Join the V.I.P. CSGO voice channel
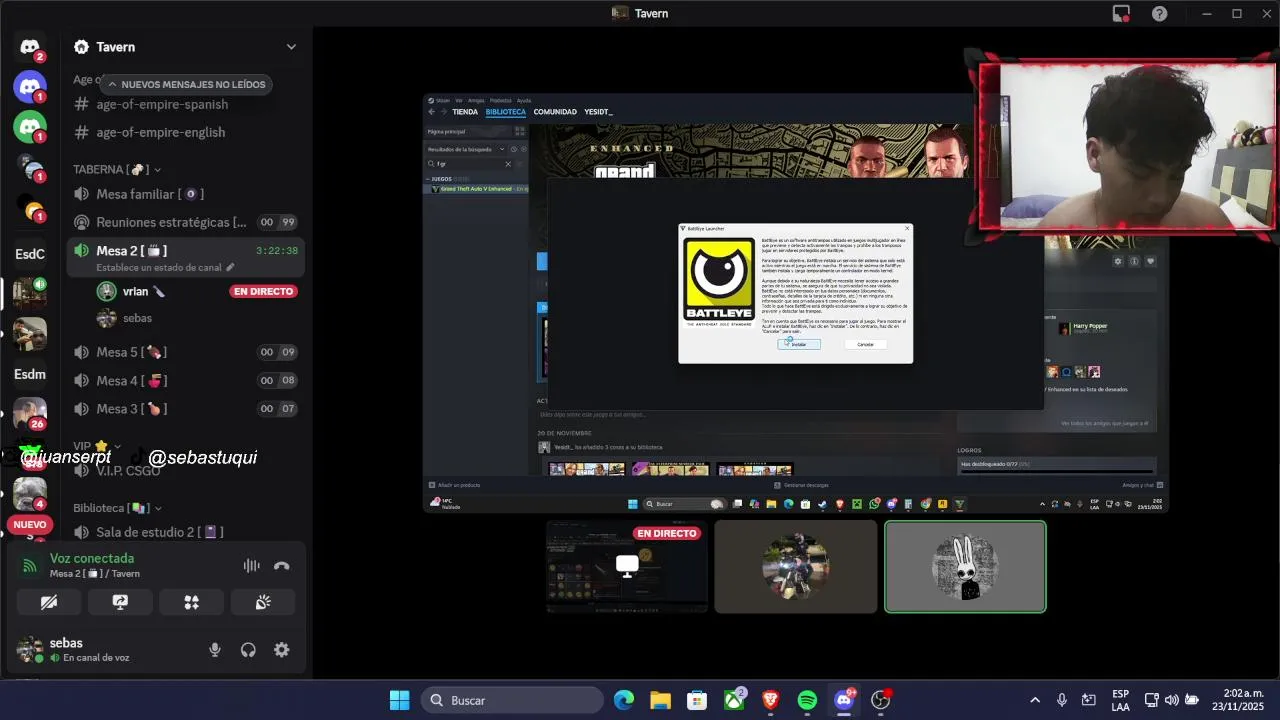1280x720 pixels. (186, 470)
